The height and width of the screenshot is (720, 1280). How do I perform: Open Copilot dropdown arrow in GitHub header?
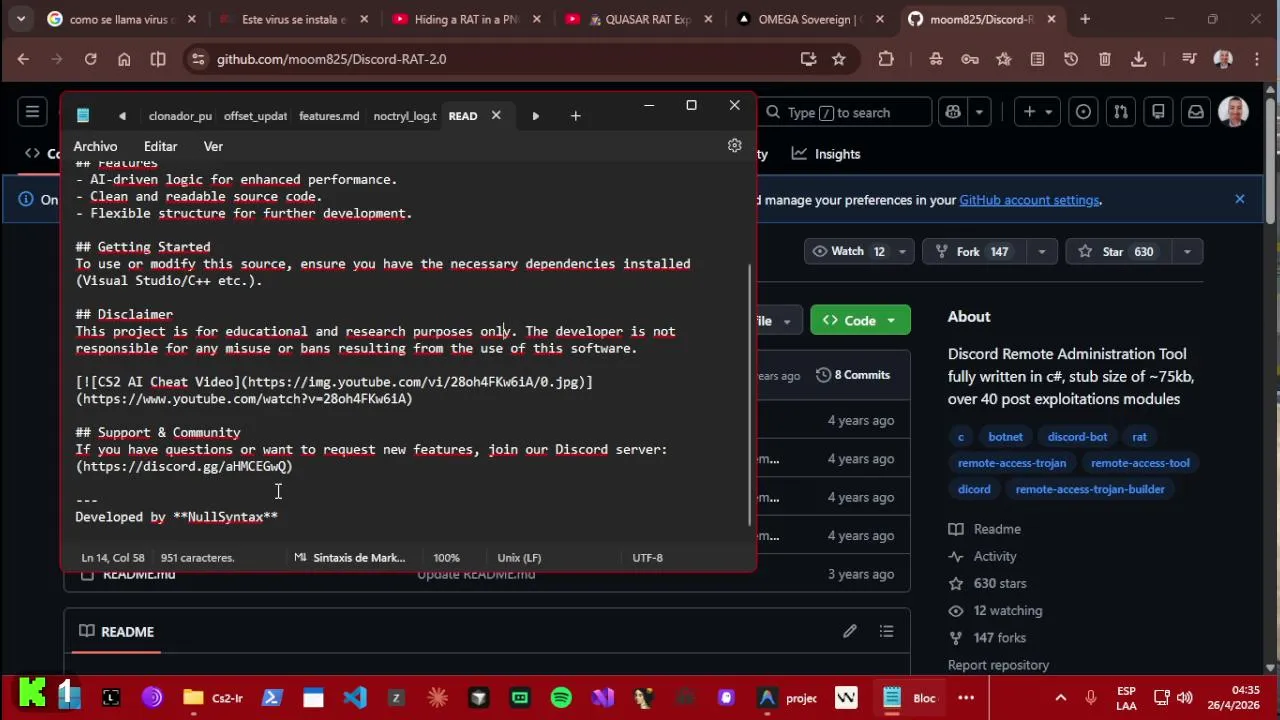(979, 112)
